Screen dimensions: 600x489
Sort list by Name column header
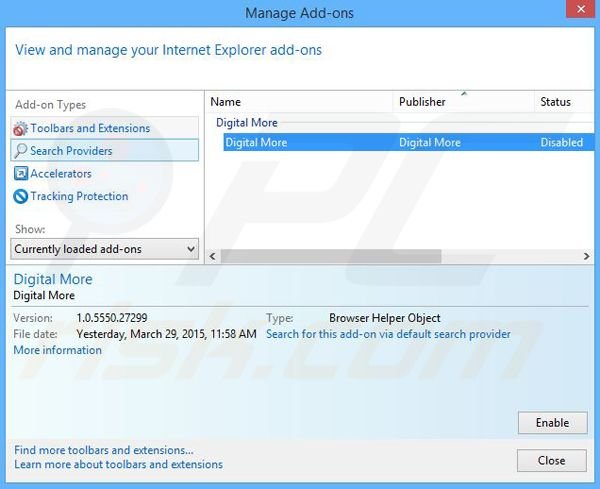(x=300, y=102)
